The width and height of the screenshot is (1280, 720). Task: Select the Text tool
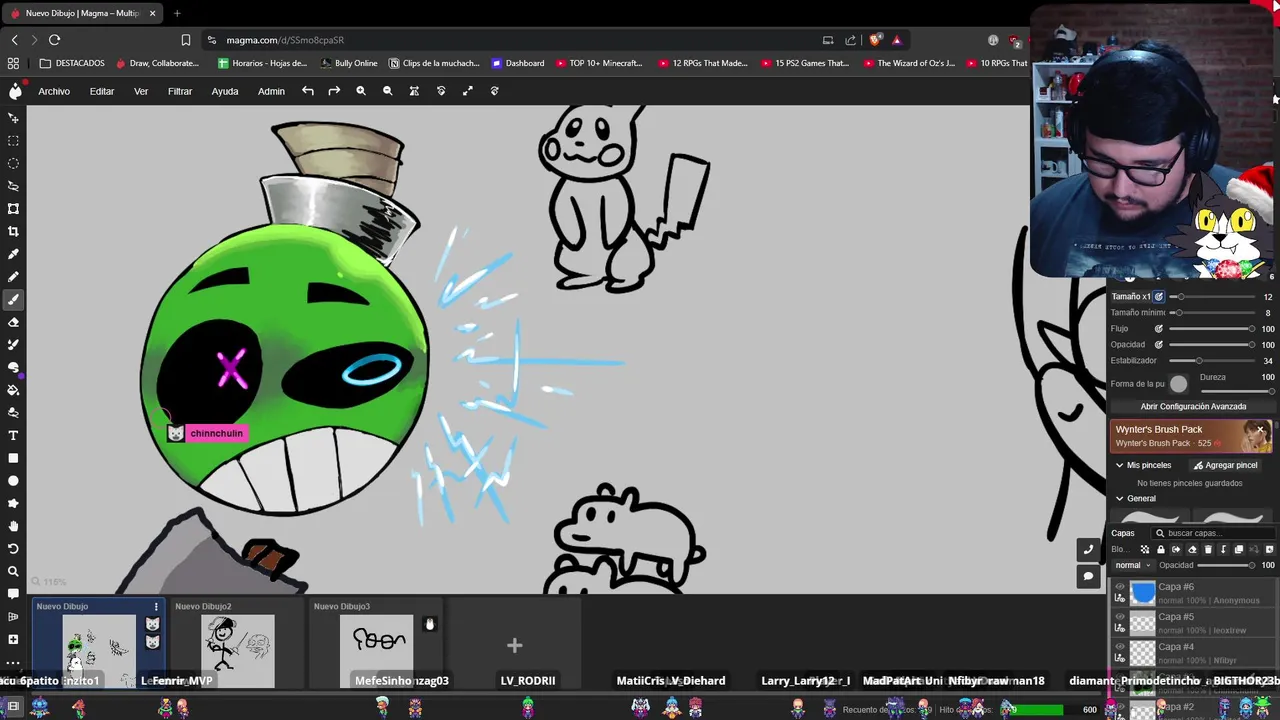click(x=13, y=435)
